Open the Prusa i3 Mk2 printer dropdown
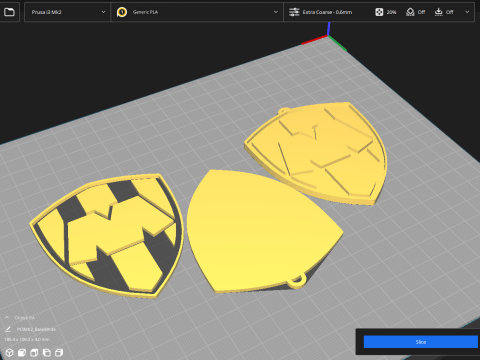This screenshot has width=480, height=360. (67, 12)
